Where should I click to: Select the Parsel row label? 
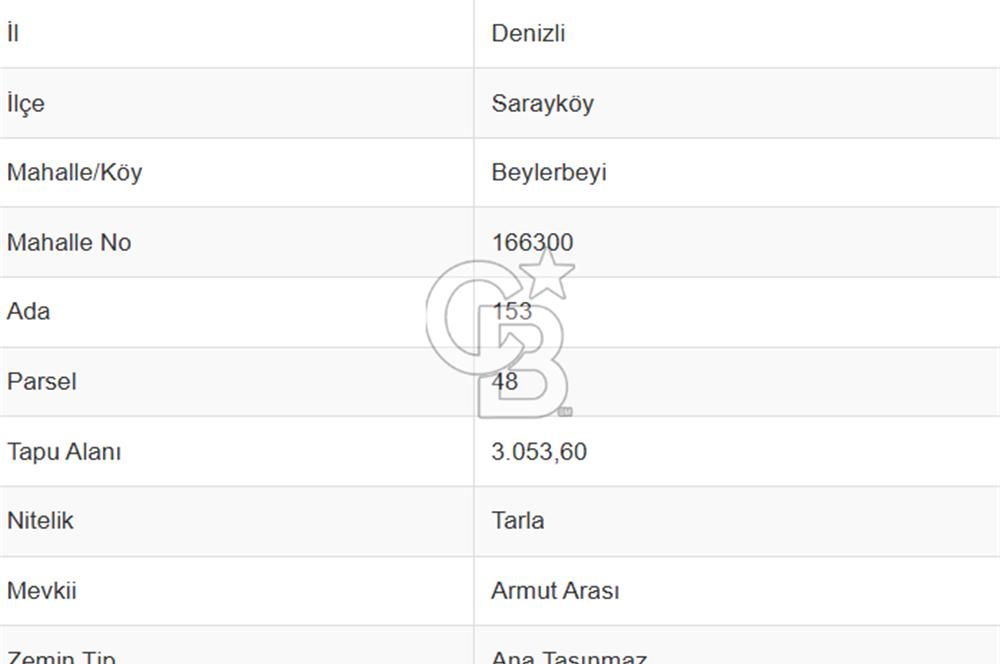coord(41,381)
